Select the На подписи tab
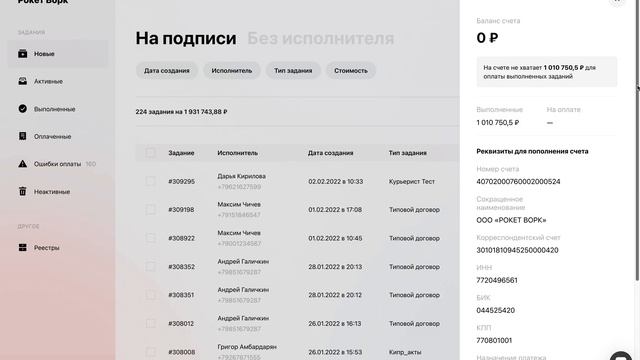Viewport: 640px width, 360px height. point(186,38)
